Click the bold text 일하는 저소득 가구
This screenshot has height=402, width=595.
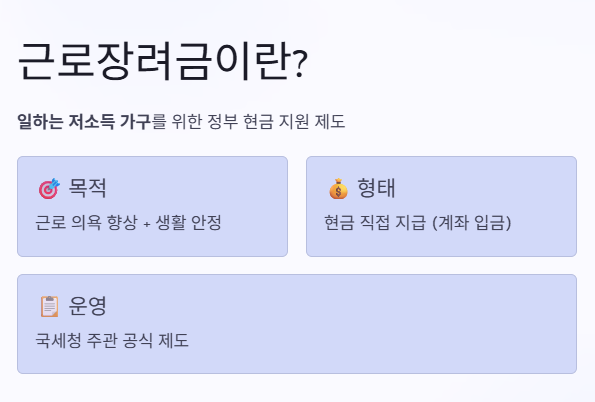tap(84, 121)
